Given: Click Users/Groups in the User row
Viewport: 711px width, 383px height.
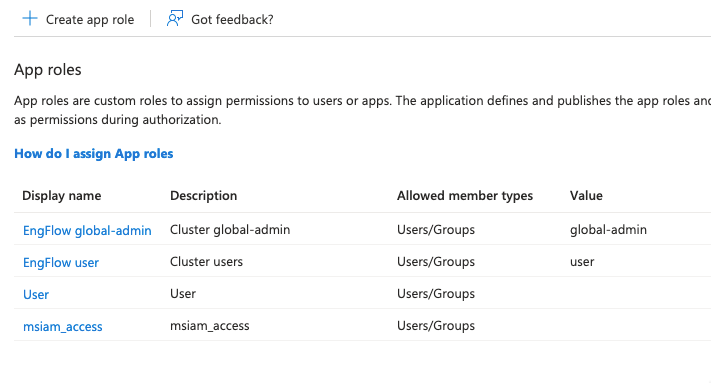Looking at the screenshot, I should coord(436,294).
